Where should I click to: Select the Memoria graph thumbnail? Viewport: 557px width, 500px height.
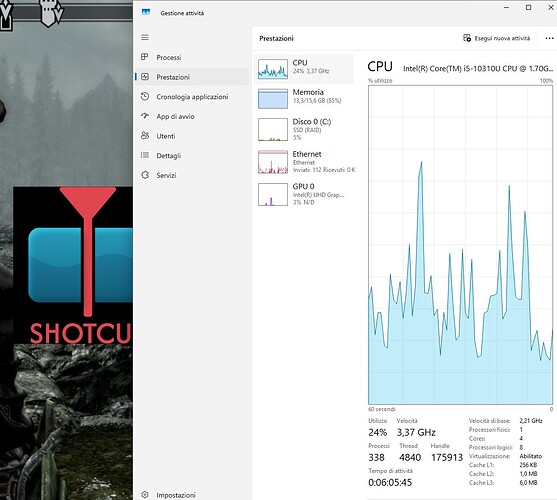click(273, 98)
